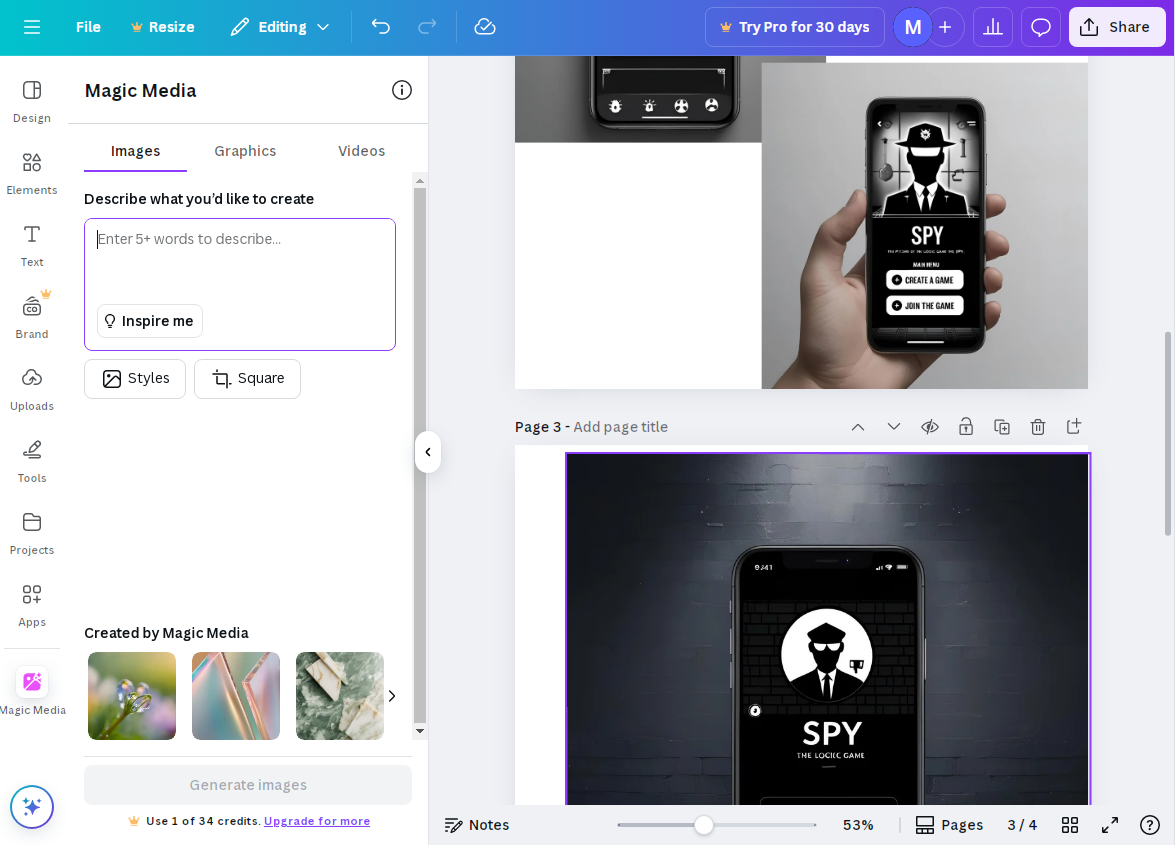The image size is (1175, 845).
Task: Click Add page title for Page 3
Action: tap(620, 427)
